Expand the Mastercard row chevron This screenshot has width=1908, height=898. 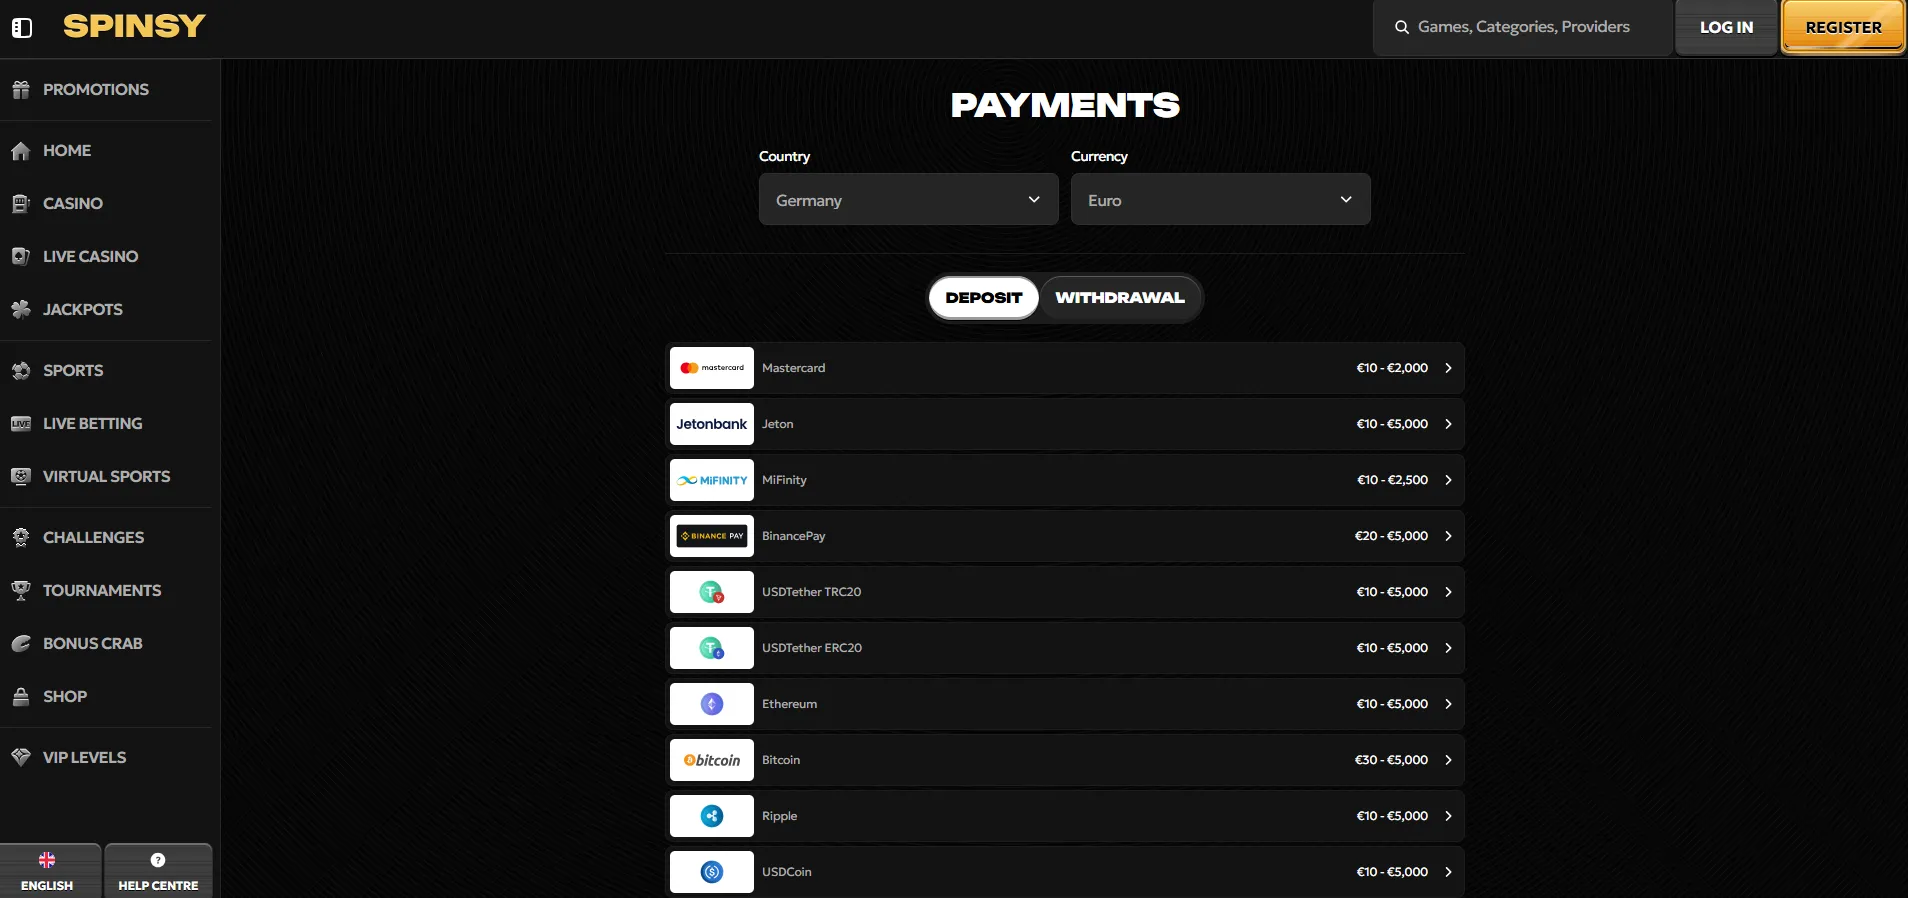(1448, 368)
